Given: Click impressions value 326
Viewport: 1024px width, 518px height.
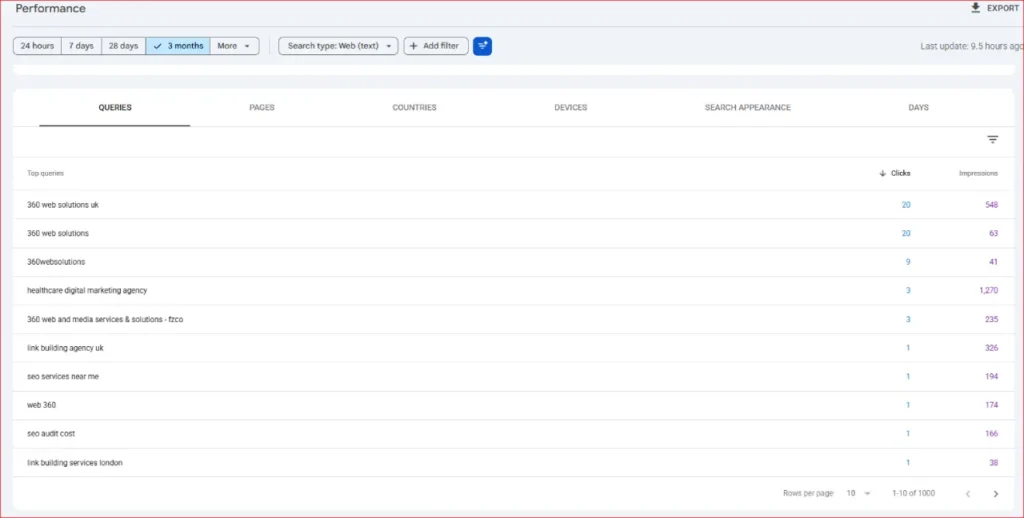Looking at the screenshot, I should (991, 348).
